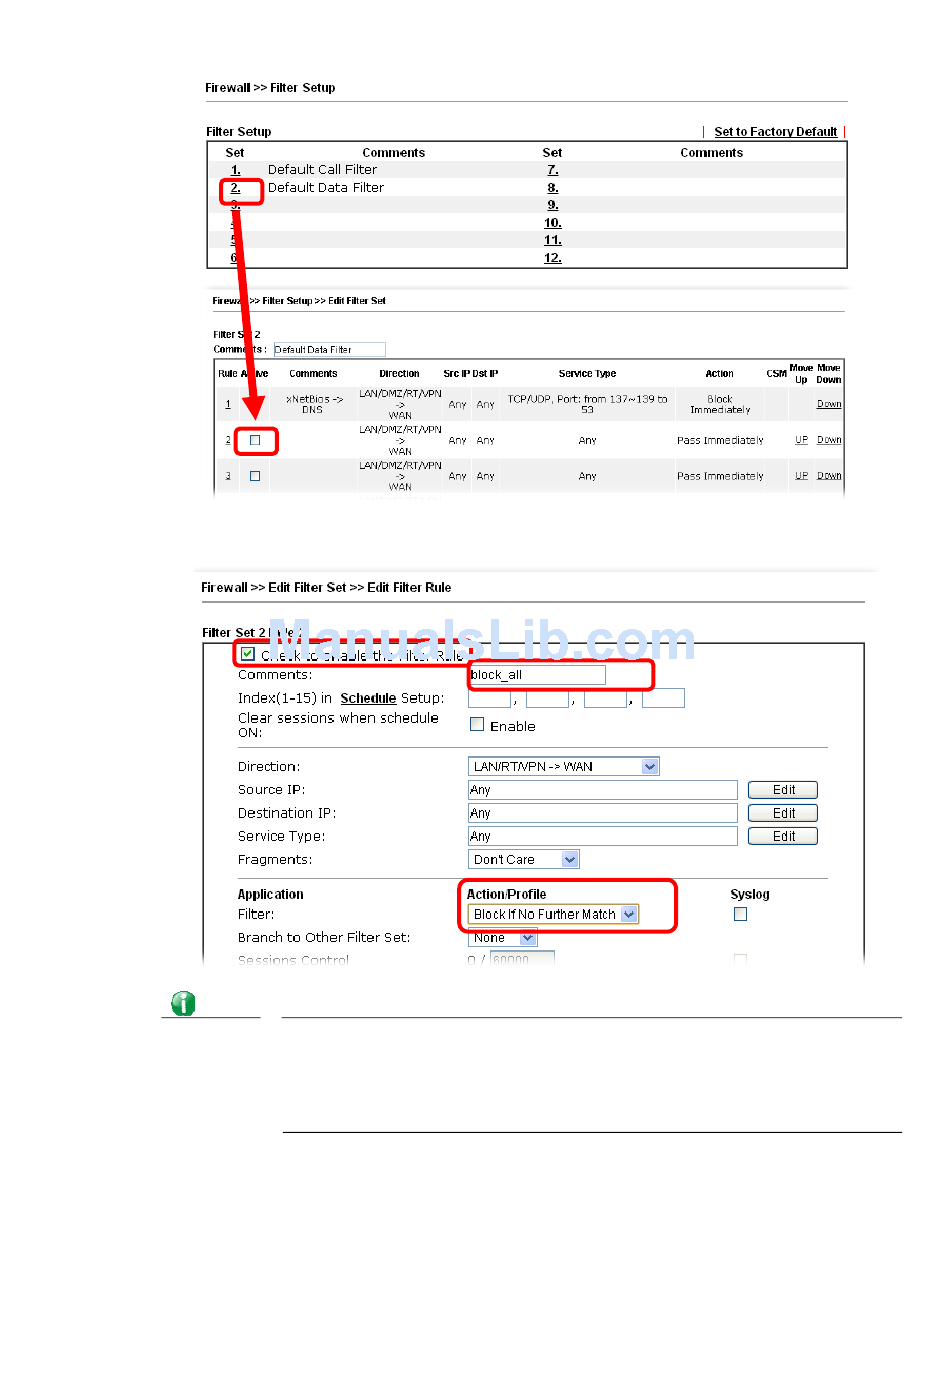Click Default Data Filter comments field
Screen dimensions: 950x1388
click(329, 350)
